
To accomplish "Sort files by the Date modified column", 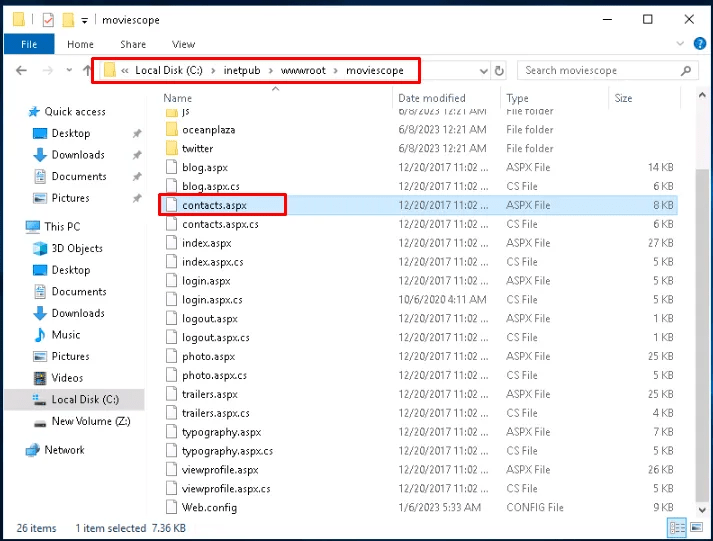I will coord(431,98).
